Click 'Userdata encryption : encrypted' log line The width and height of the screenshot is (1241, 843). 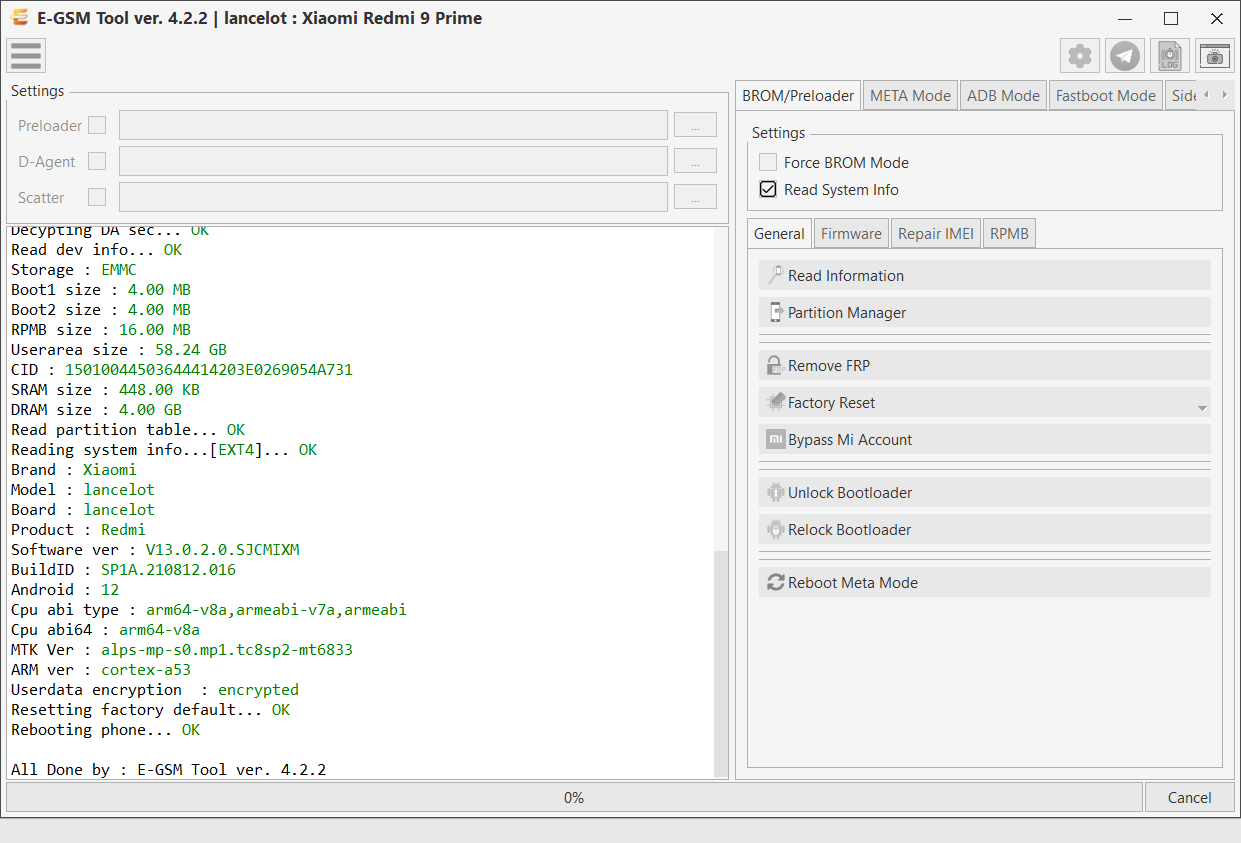tap(155, 690)
